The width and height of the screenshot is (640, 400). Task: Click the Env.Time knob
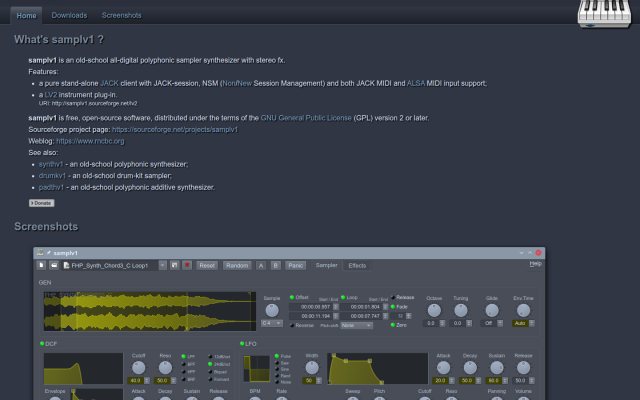(523, 310)
